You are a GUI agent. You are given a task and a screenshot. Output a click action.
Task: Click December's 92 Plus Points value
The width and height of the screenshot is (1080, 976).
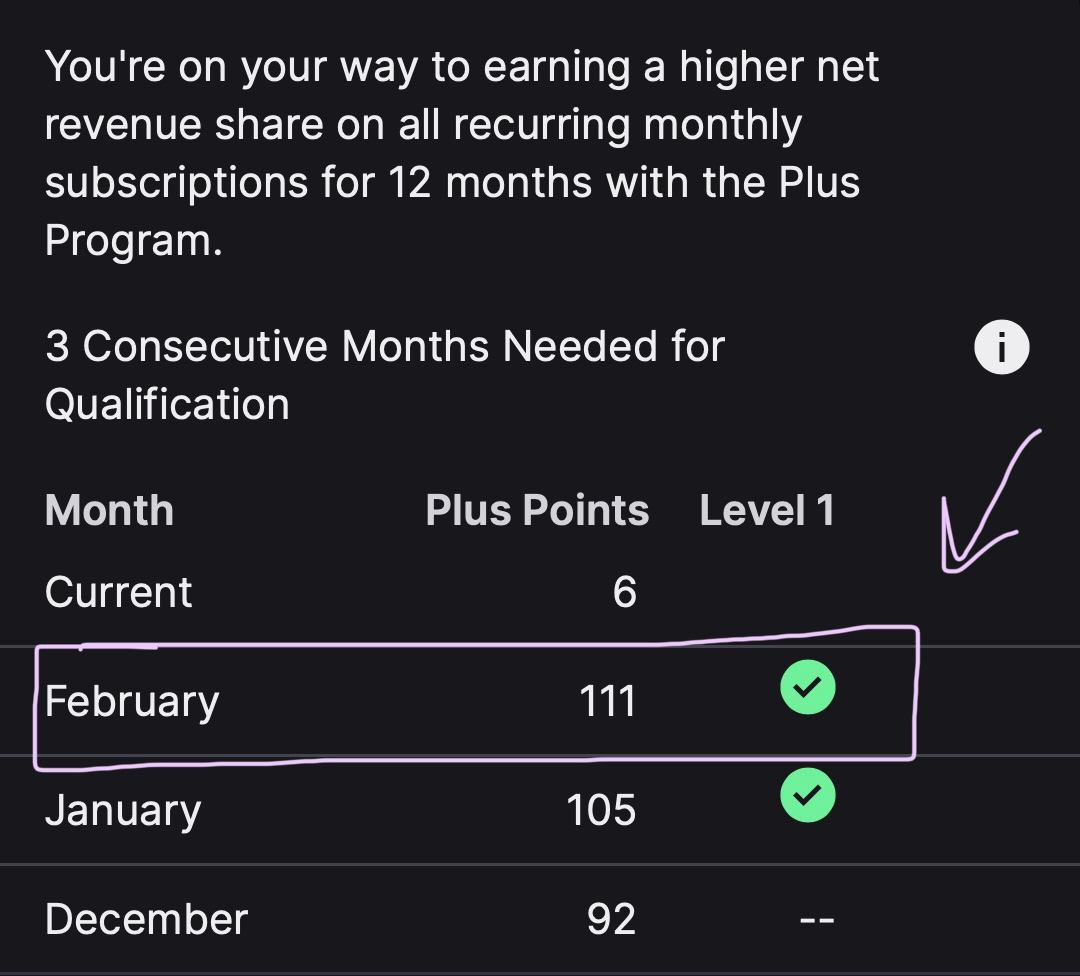point(611,920)
